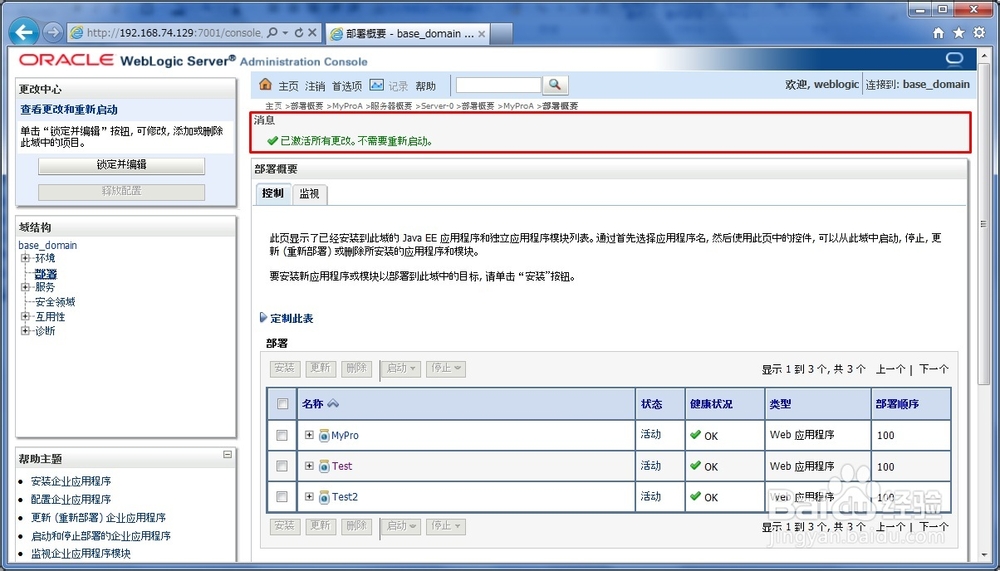Screen dimensions: 1000x571
Task: Click the MyPro web application icon
Action: (324, 436)
